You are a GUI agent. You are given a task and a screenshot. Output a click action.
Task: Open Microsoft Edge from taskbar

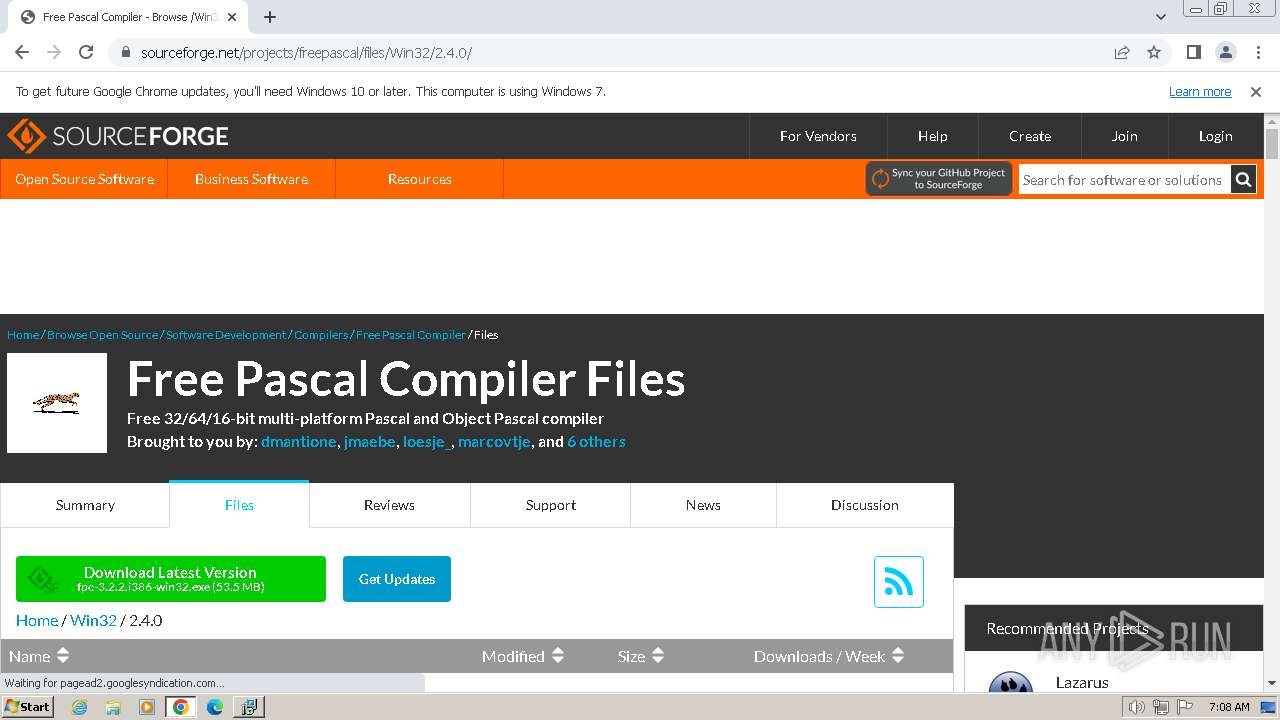214,707
